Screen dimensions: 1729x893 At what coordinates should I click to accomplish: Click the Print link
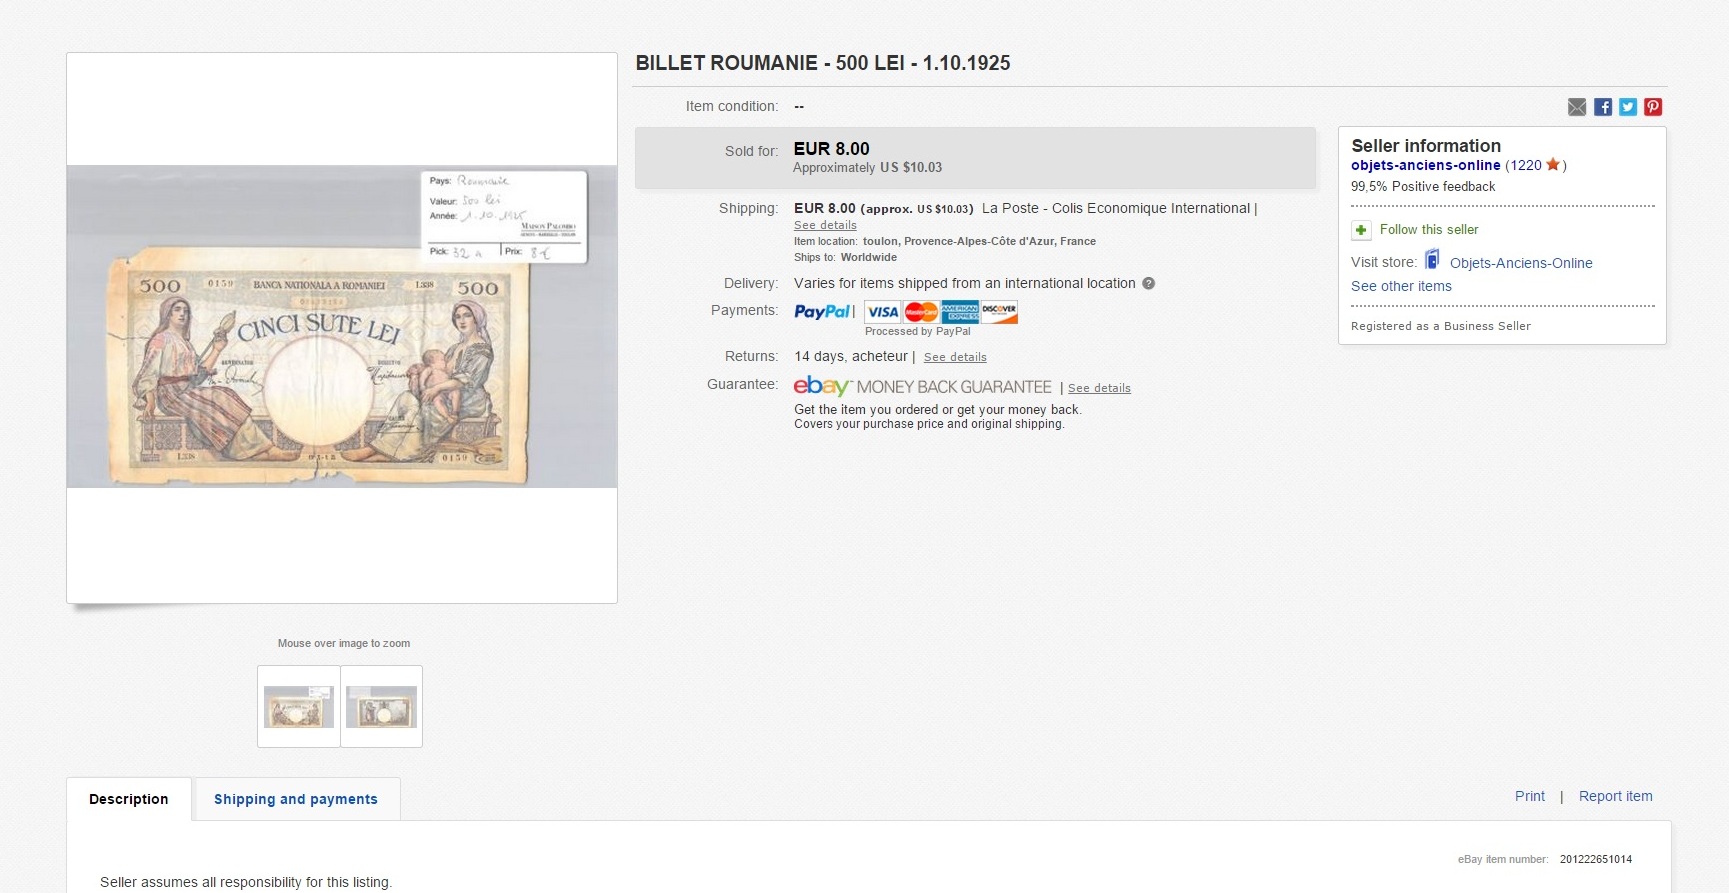[1530, 796]
